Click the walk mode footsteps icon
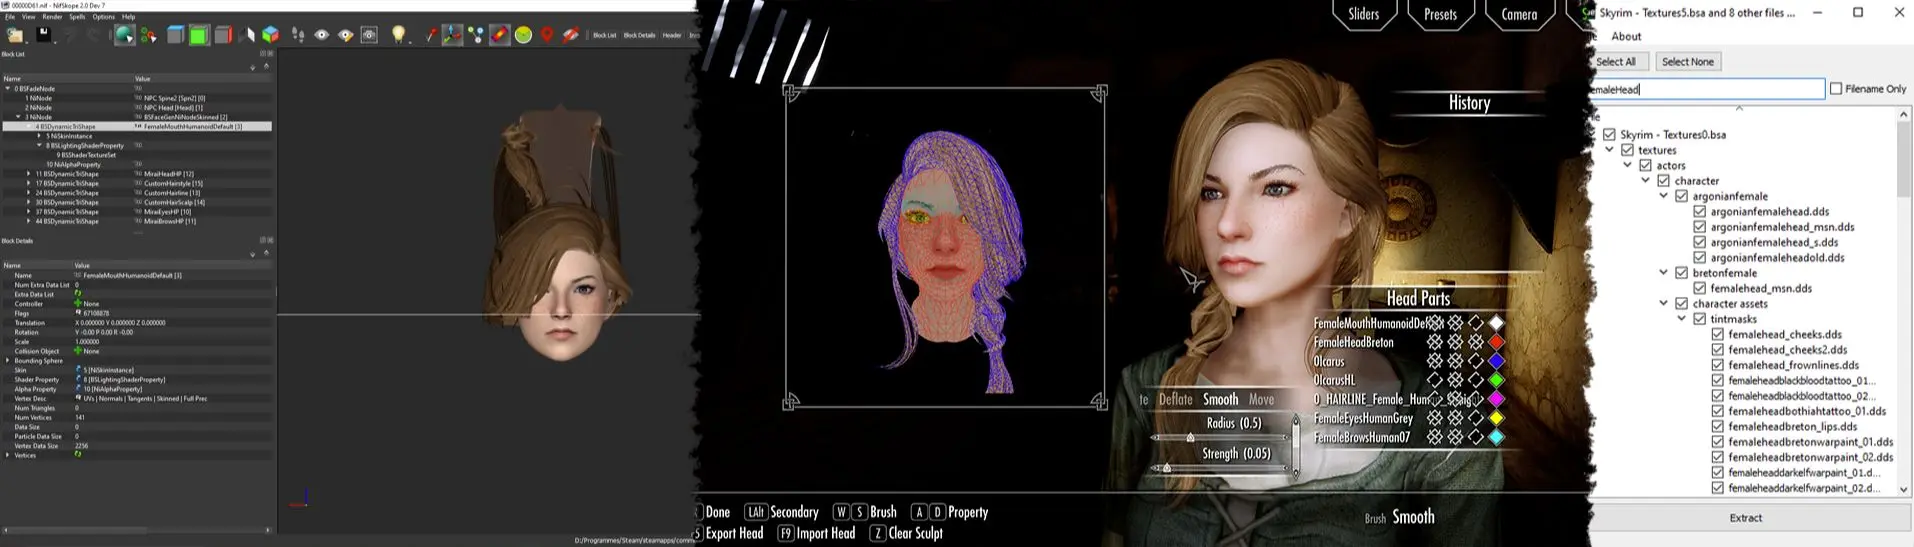Image resolution: width=1914 pixels, height=547 pixels. (x=297, y=35)
